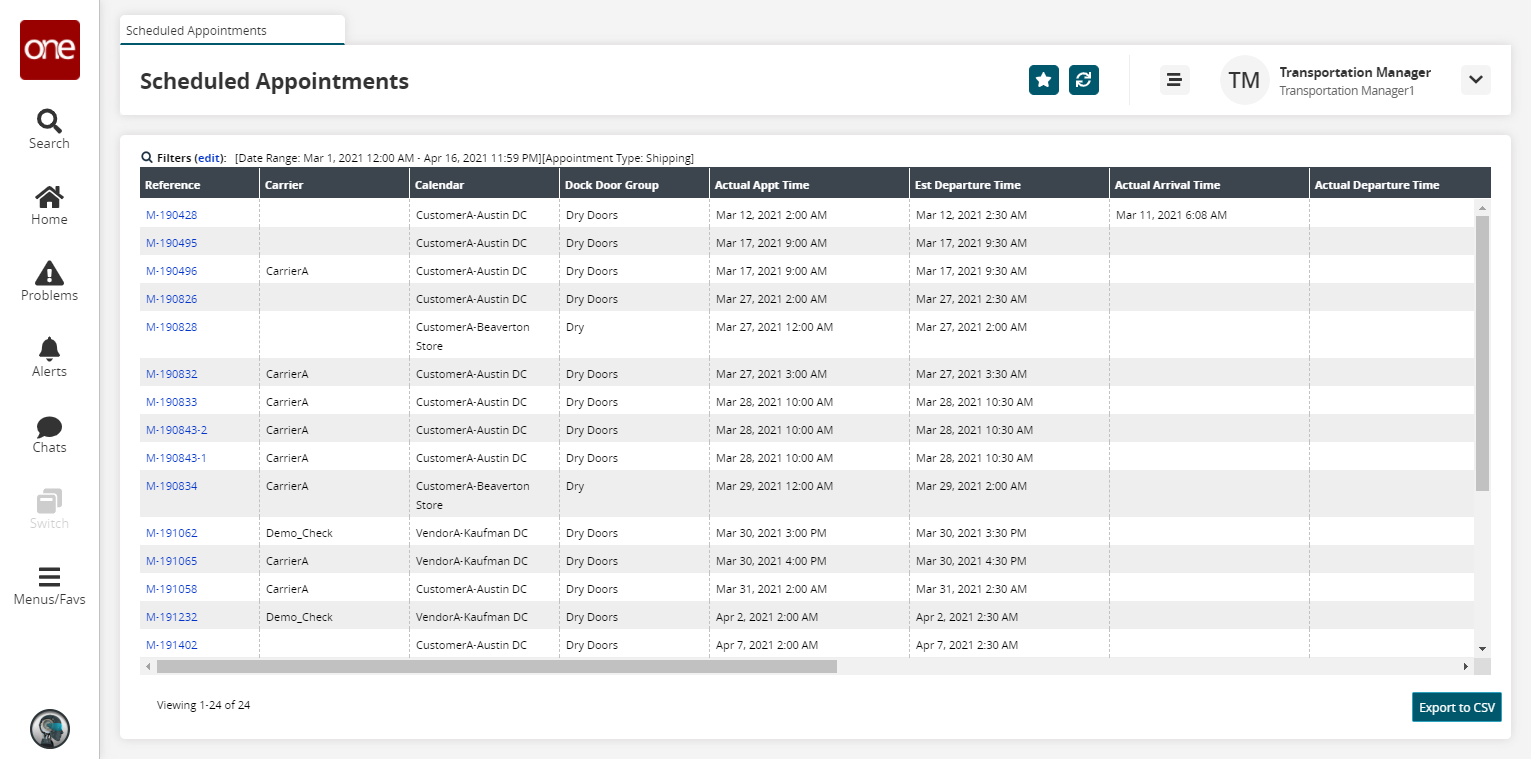
Task: Expand the Transportation Manager user dropdown
Action: click(x=1476, y=80)
